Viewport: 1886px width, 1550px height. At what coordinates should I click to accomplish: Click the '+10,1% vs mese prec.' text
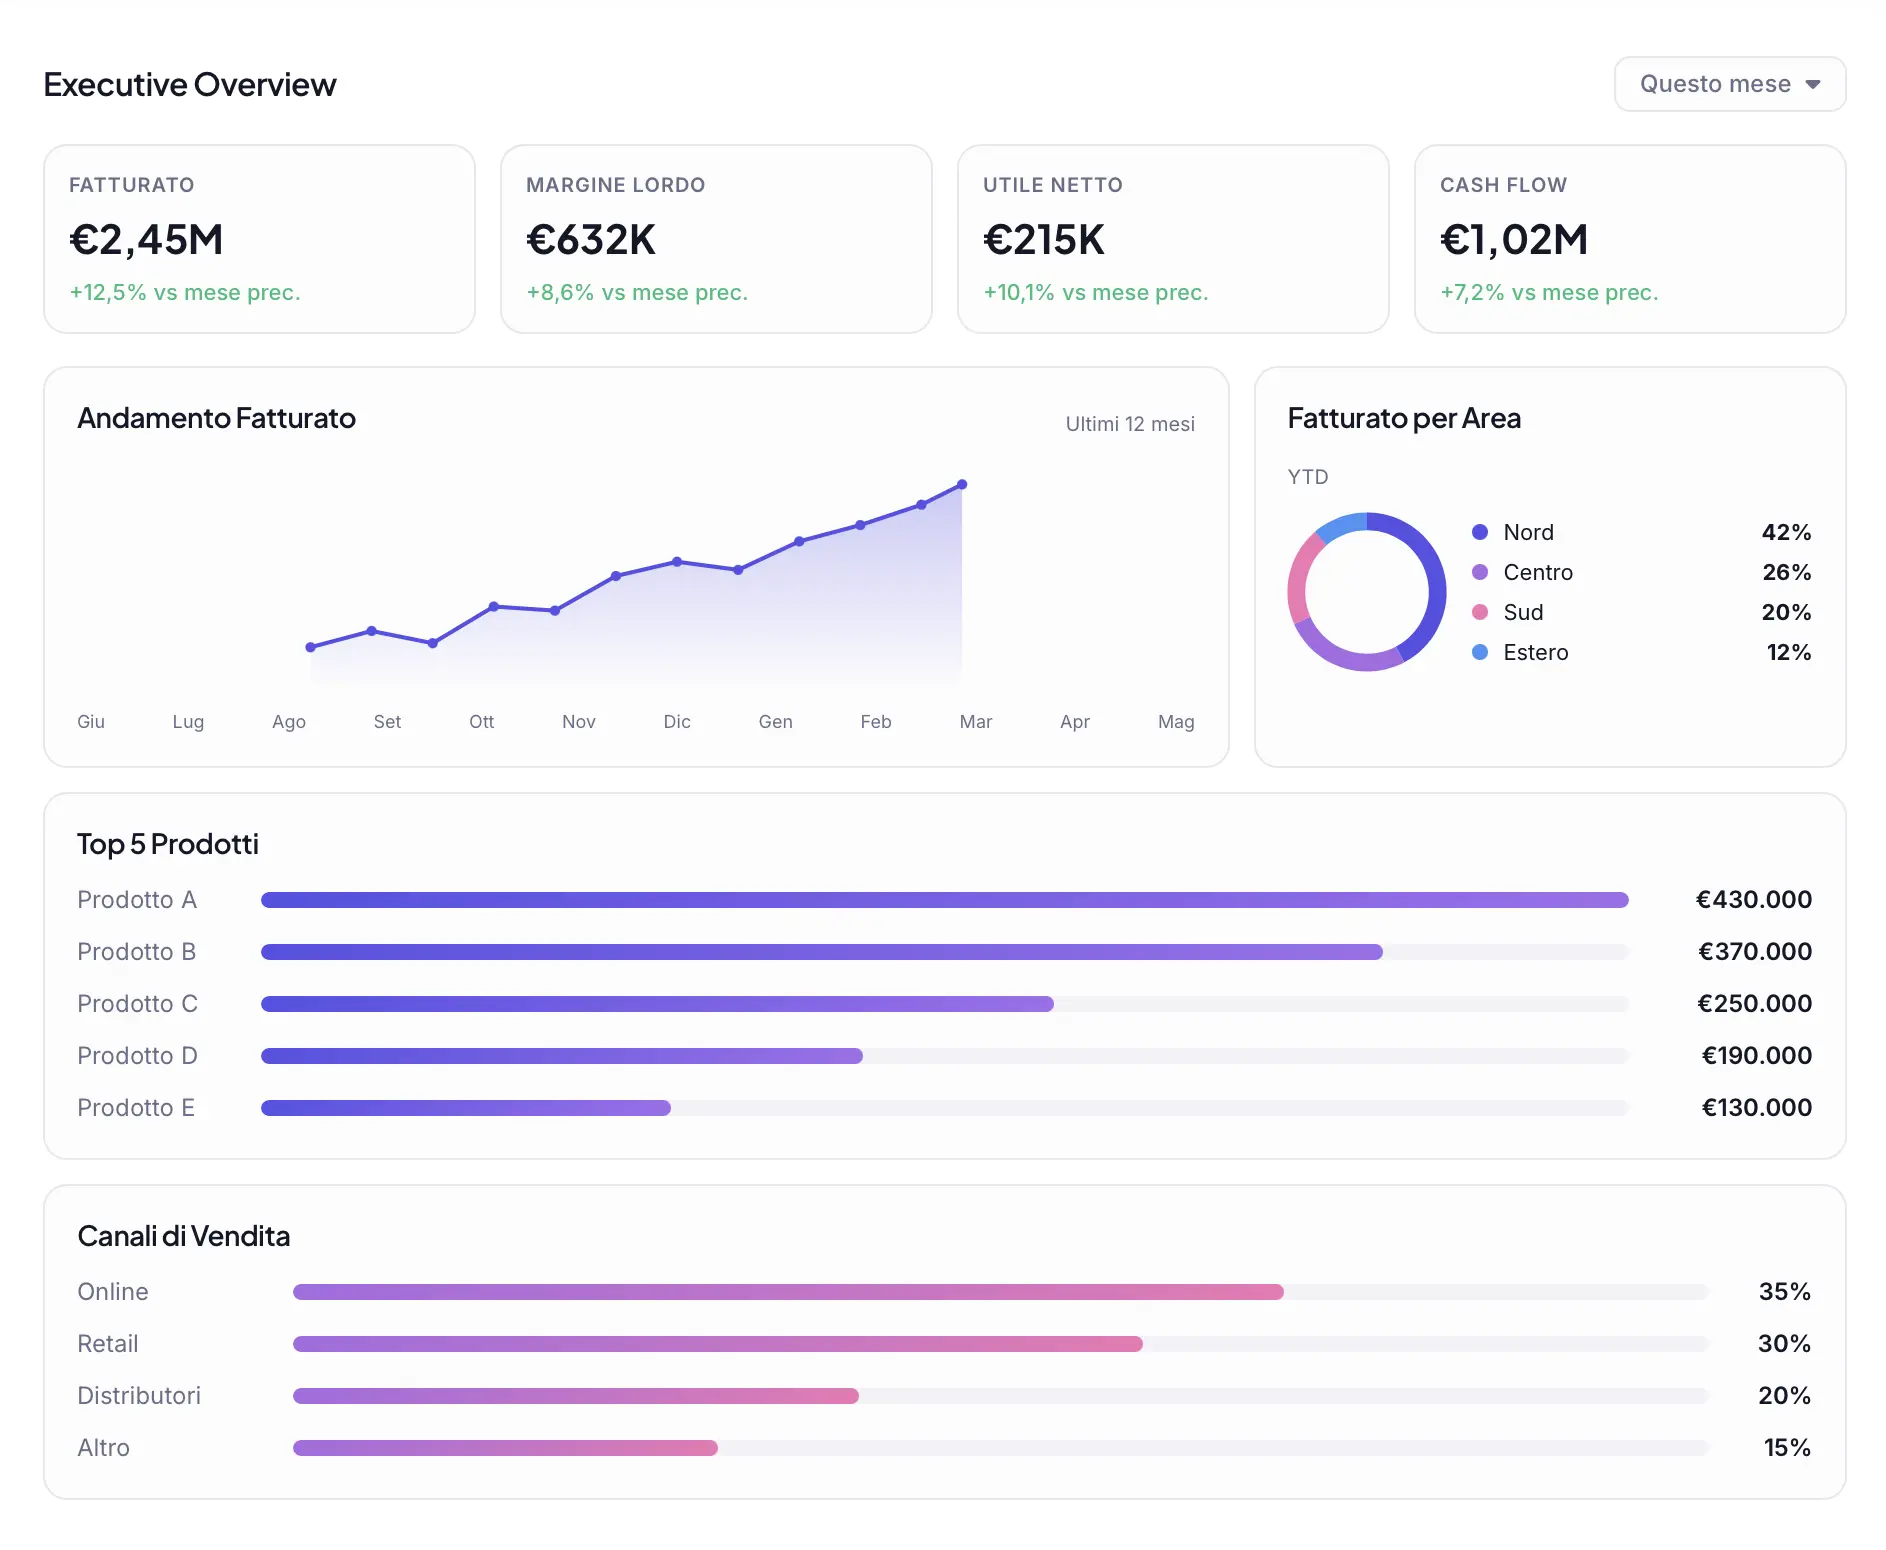click(x=1095, y=292)
